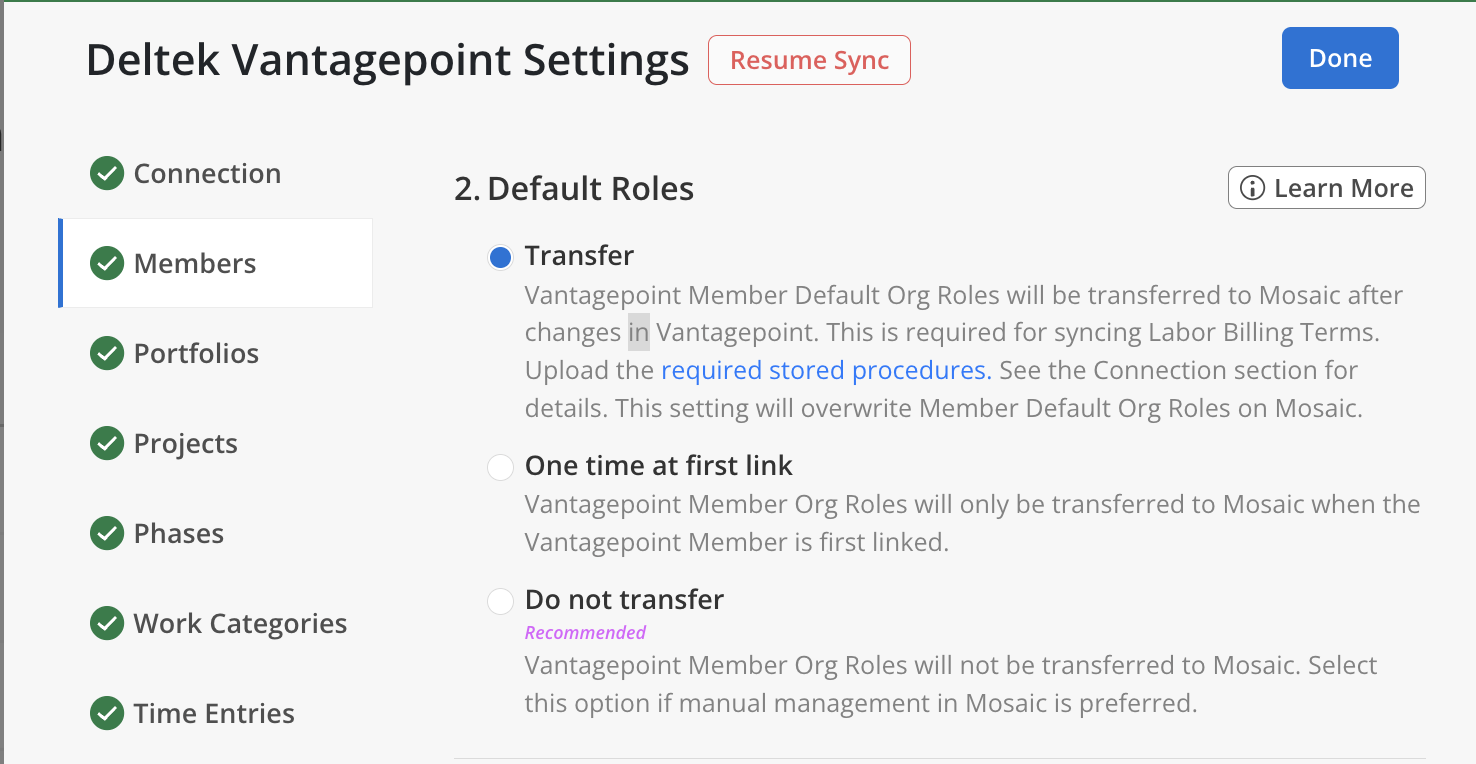The image size is (1476, 764).
Task: Click the check icon beside Time Entries
Action: [107, 714]
